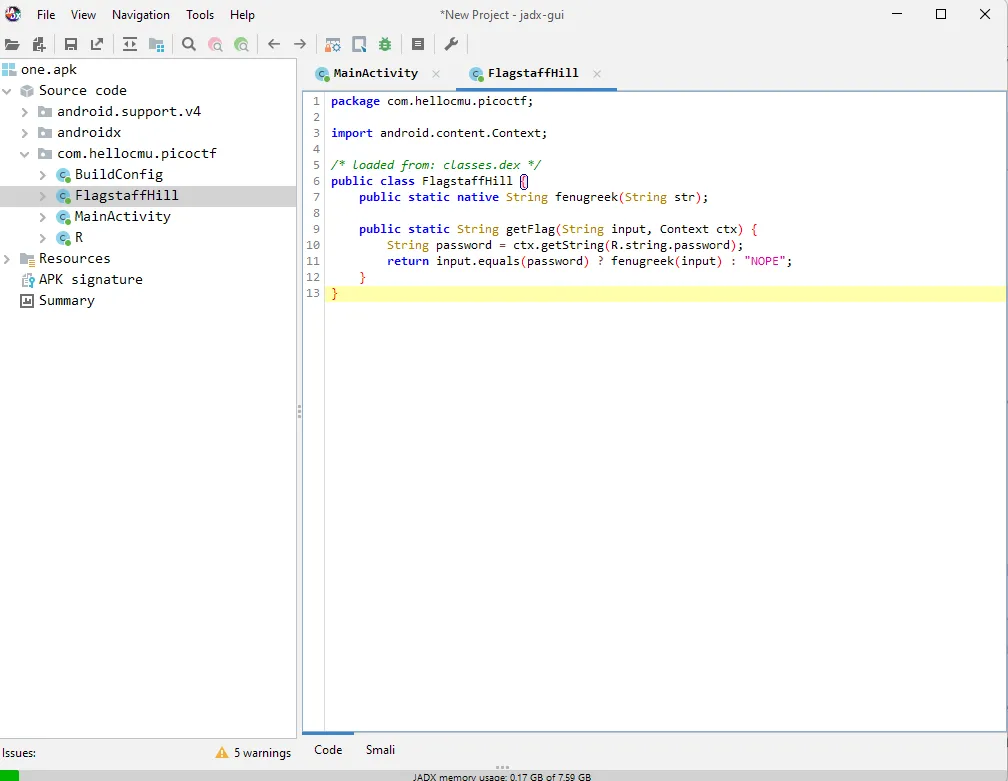Open the Navigation menu

tap(141, 15)
